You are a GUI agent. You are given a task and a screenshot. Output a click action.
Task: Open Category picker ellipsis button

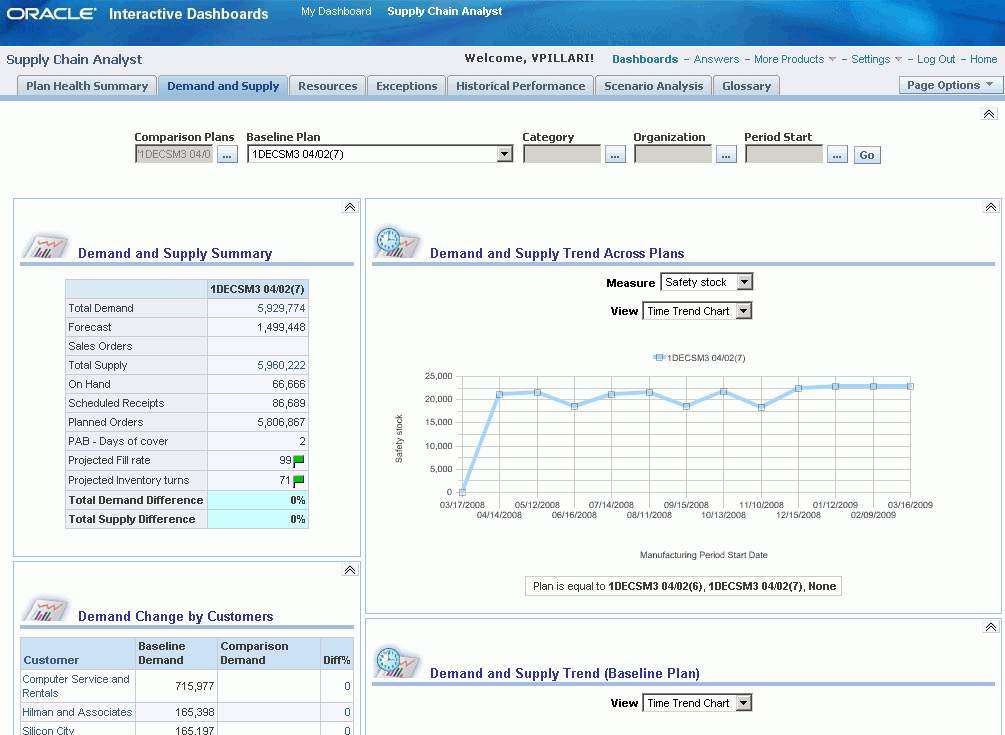pos(615,154)
